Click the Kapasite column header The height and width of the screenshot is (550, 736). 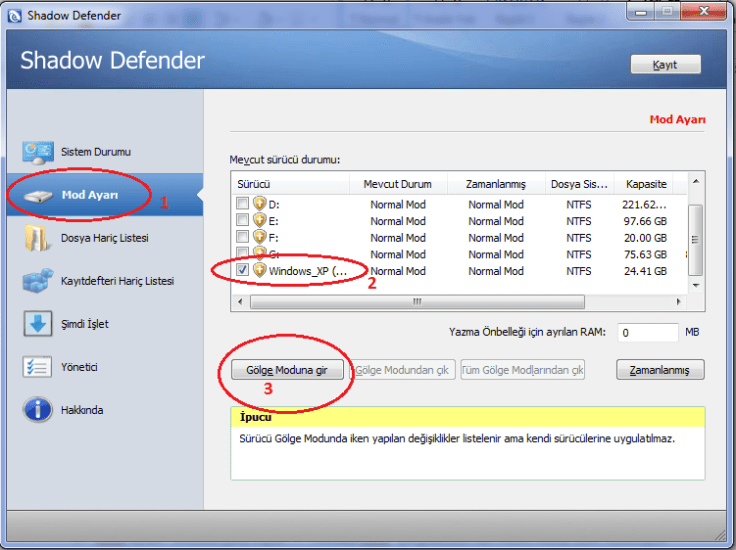(646, 184)
